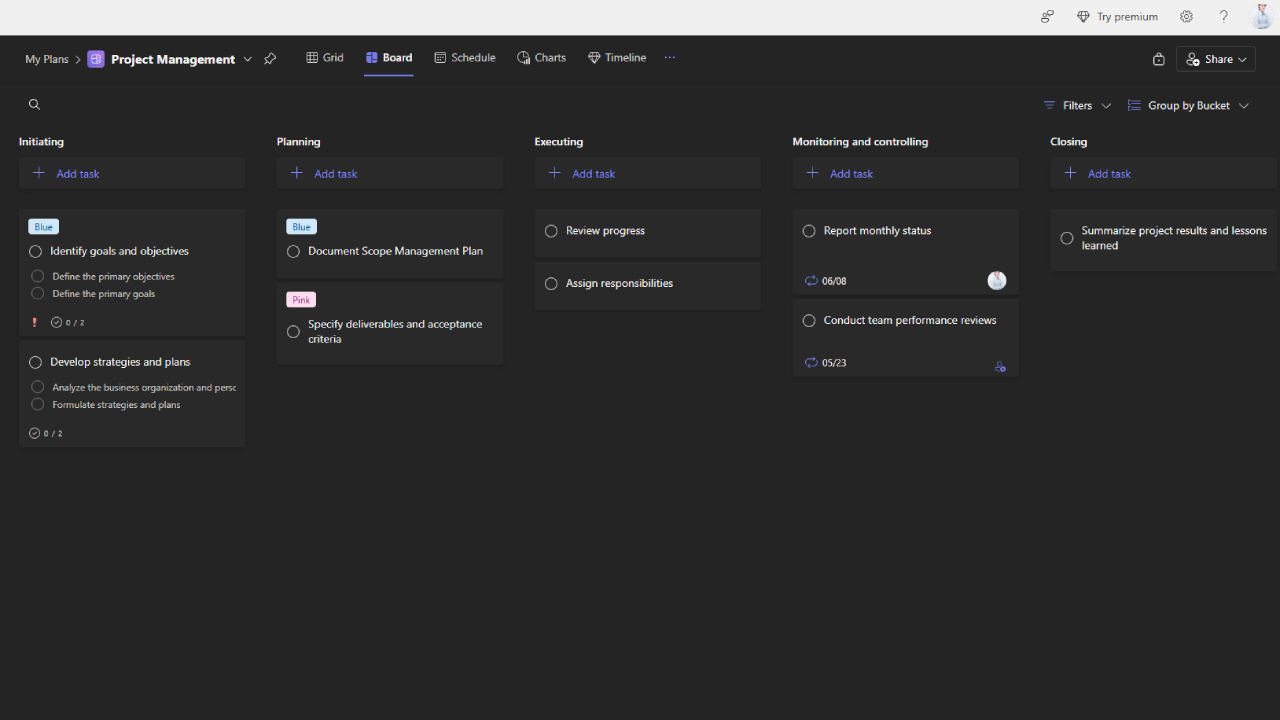
Task: Click assign person icon on Conduct team performance reviews
Action: 1000,366
